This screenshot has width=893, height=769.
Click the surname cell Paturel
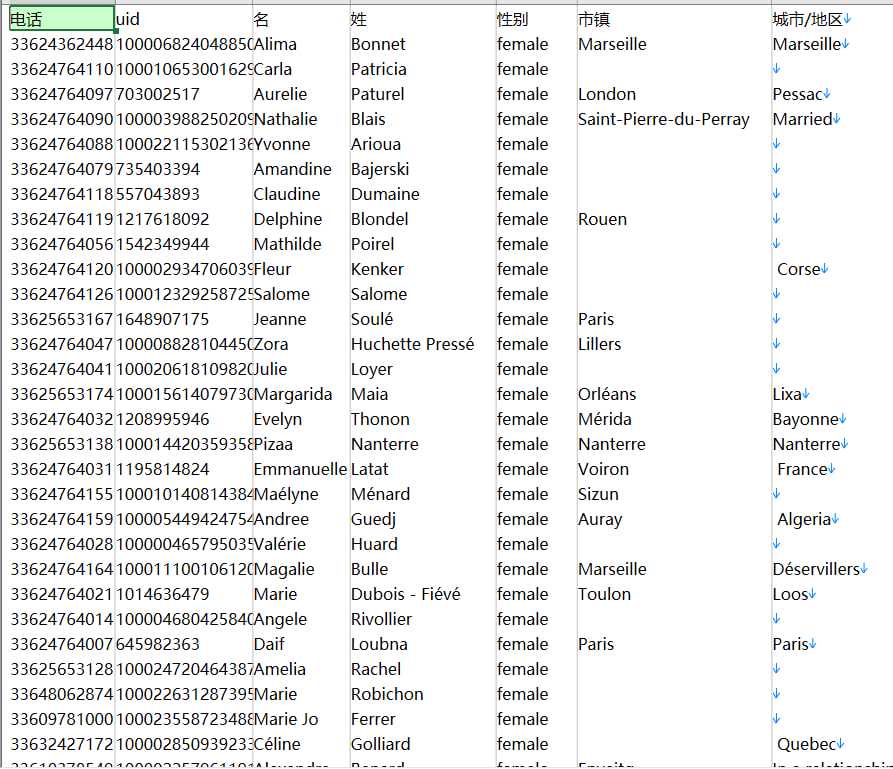pyautogui.click(x=423, y=94)
